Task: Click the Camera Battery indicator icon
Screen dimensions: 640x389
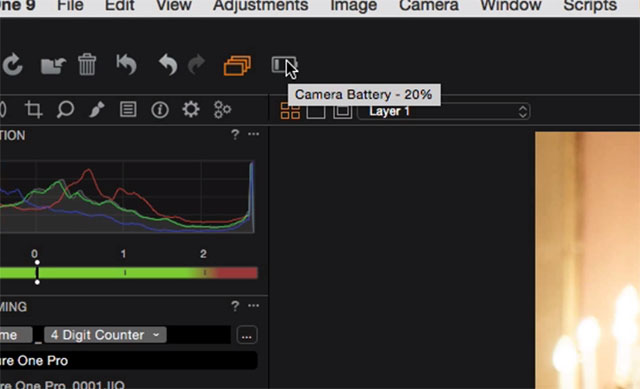Action: [284, 64]
